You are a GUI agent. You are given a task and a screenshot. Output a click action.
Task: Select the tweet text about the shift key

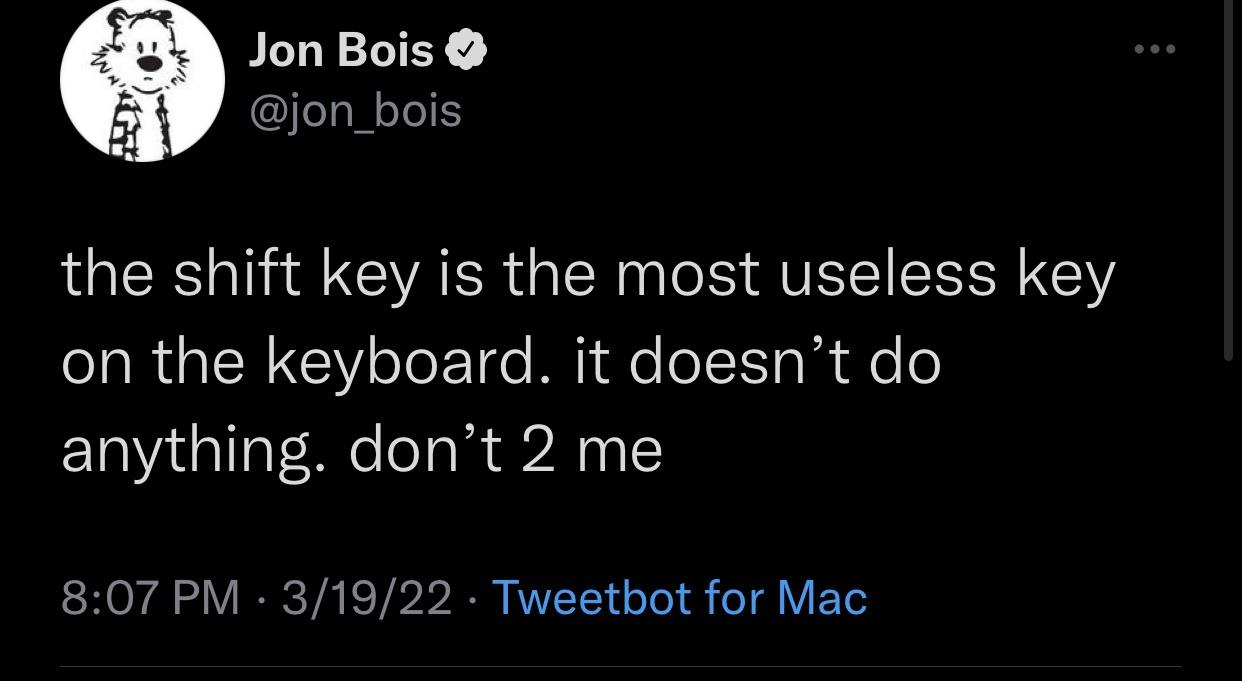click(x=500, y=360)
